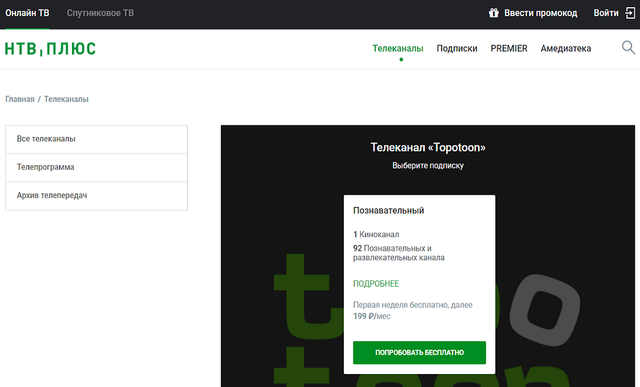Viewport: 640px width, 387px height.
Task: Open the Подписки menu item
Action: click(x=457, y=49)
